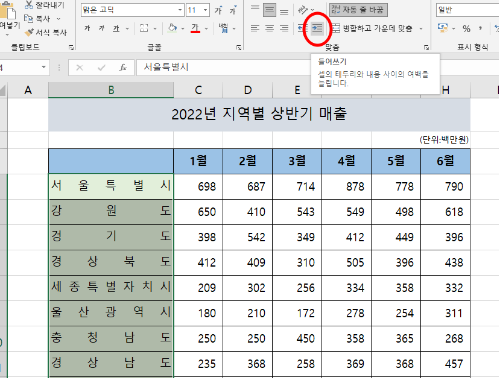The image size is (499, 378).
Task: Align text right icon
Action: 284,28
